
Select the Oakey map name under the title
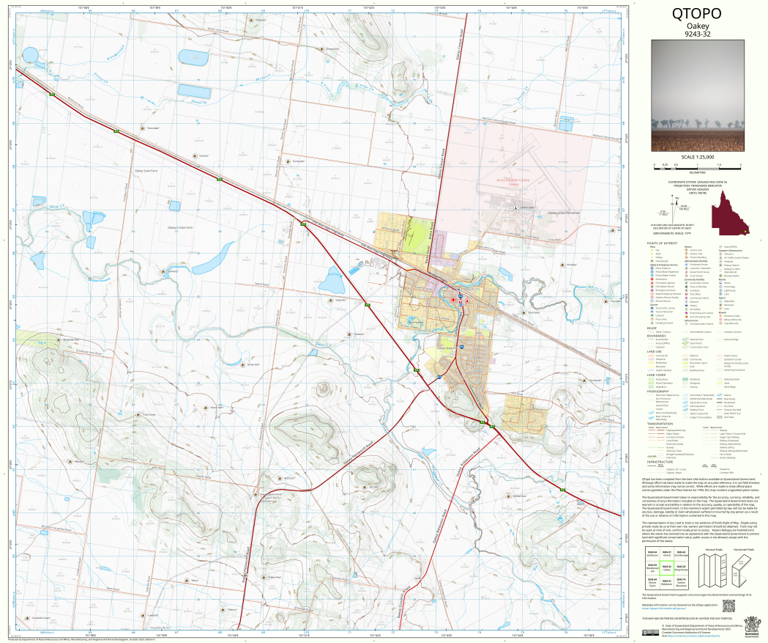[x=697, y=26]
